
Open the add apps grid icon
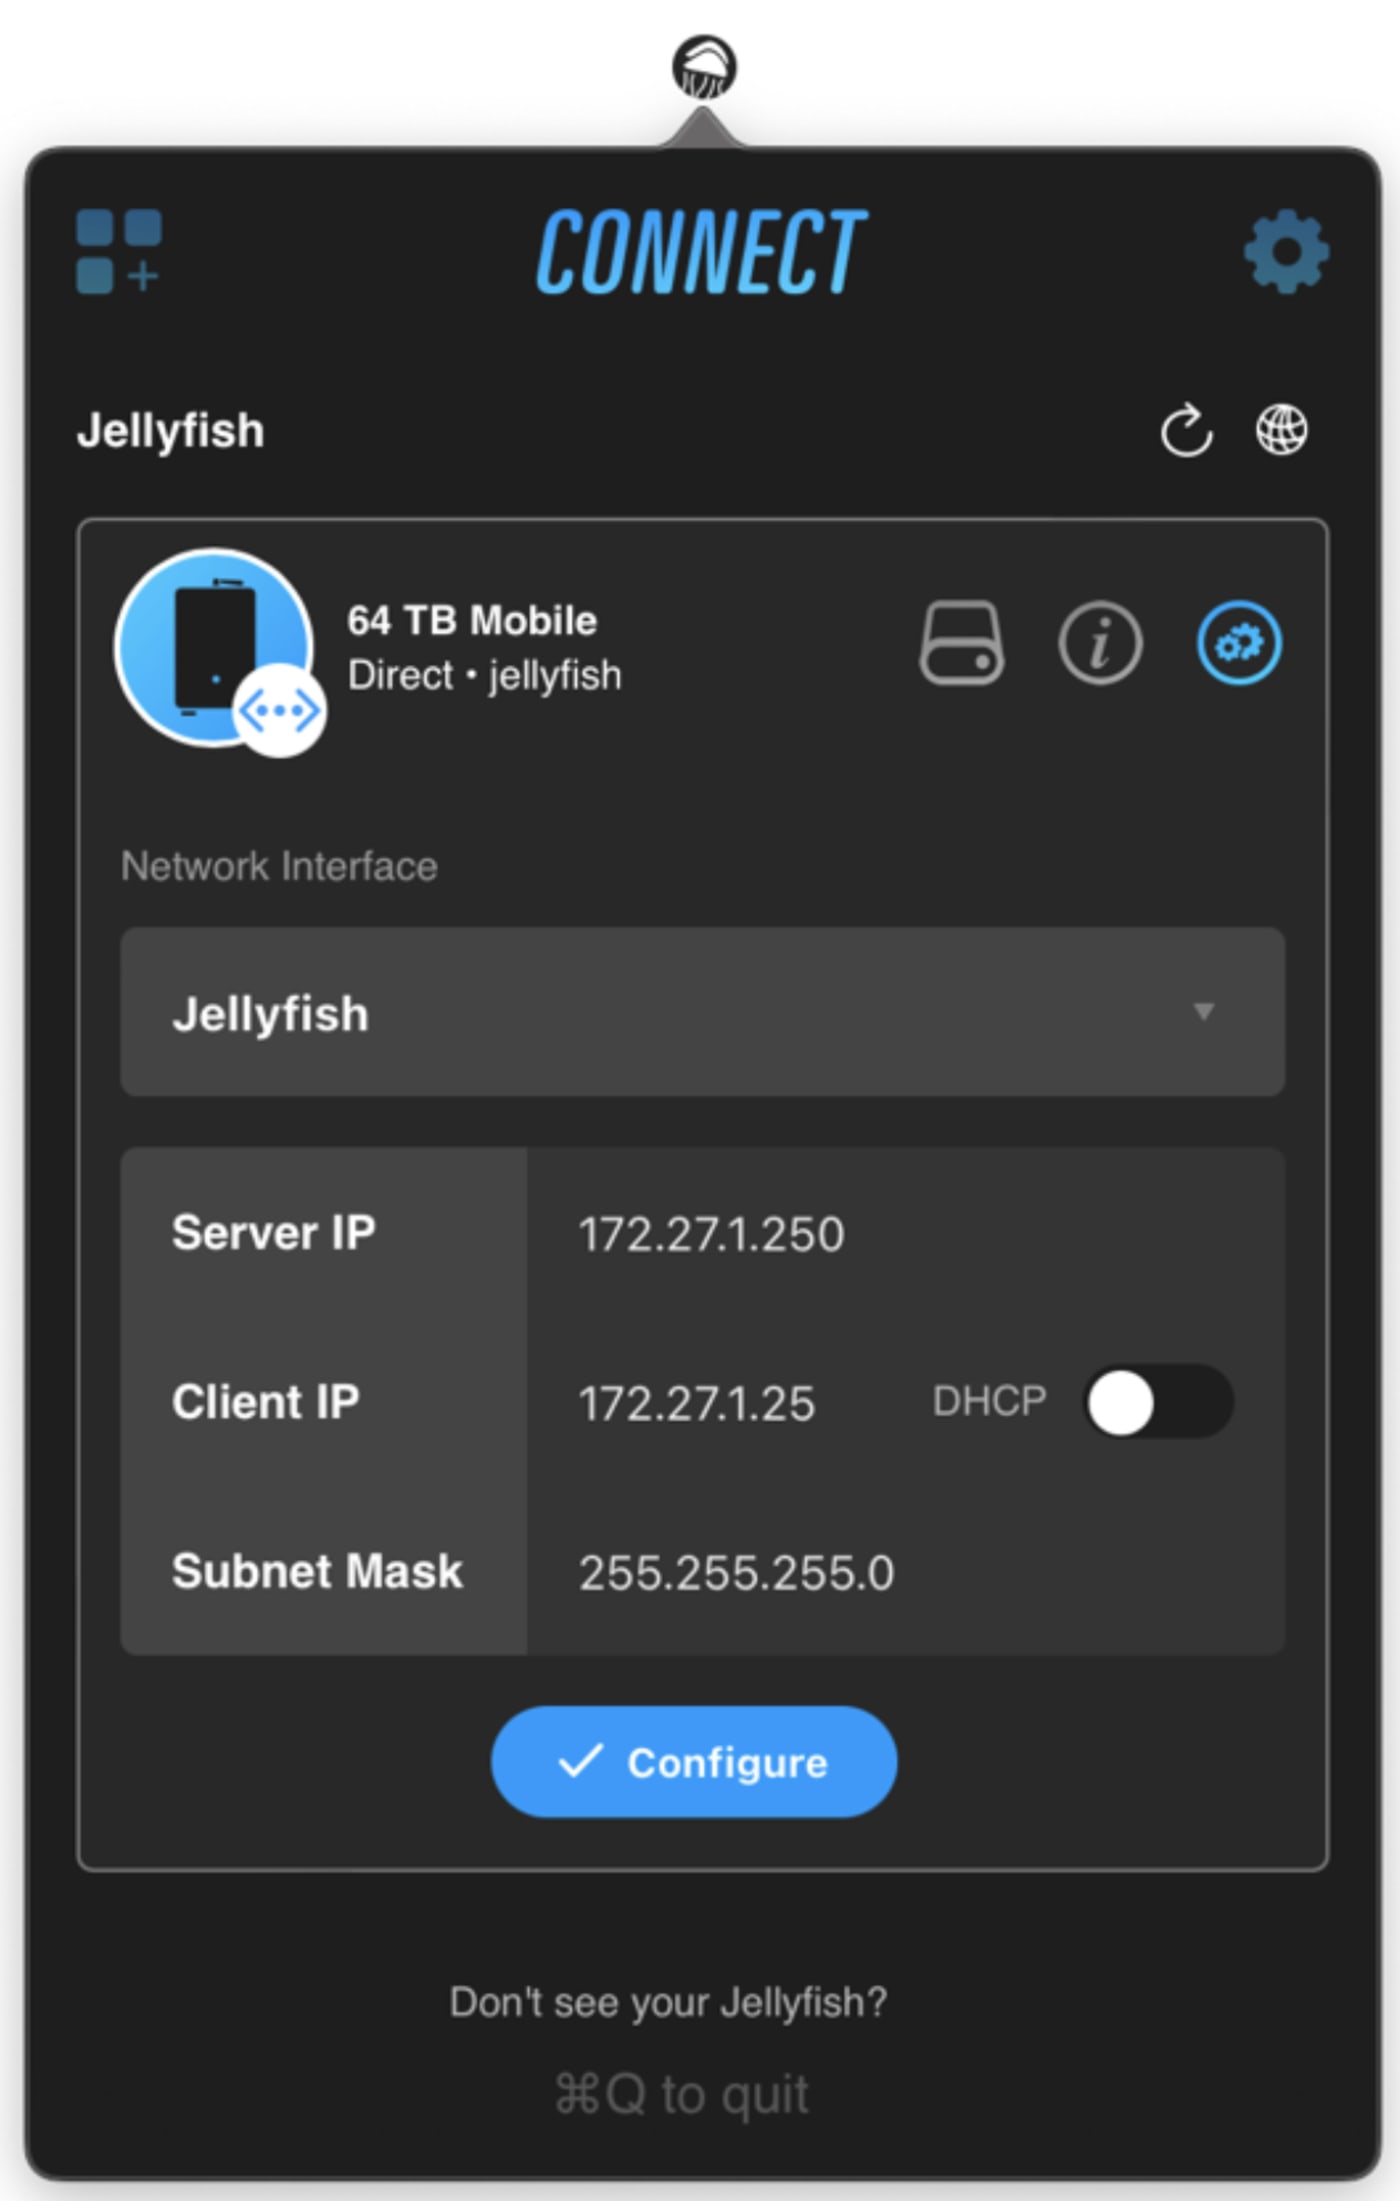pos(119,251)
